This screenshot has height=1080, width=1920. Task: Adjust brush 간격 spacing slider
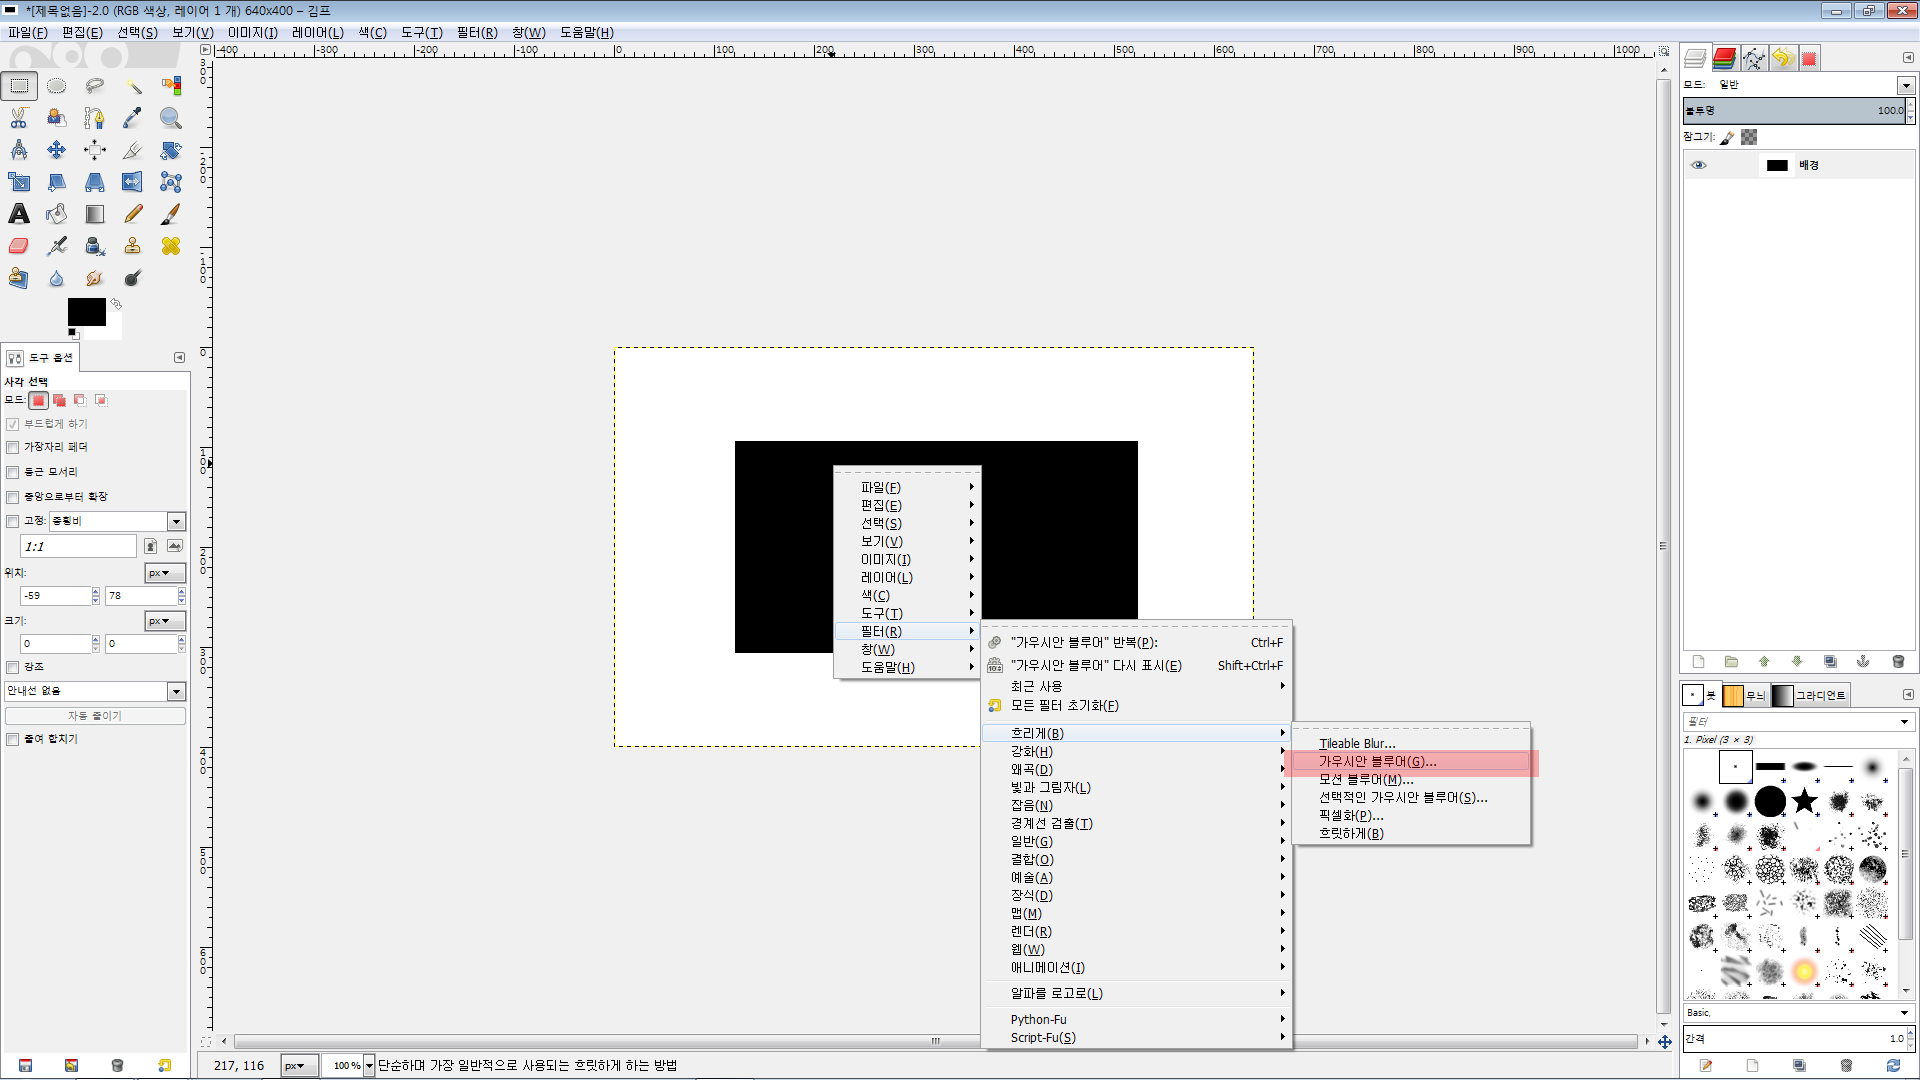pos(1795,1039)
